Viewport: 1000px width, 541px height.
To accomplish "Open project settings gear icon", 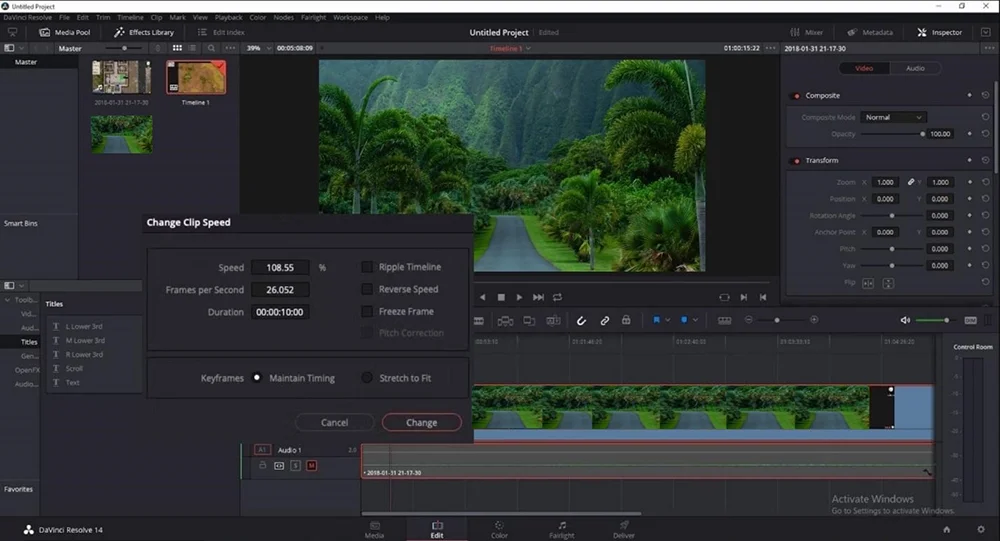I will coord(981,530).
